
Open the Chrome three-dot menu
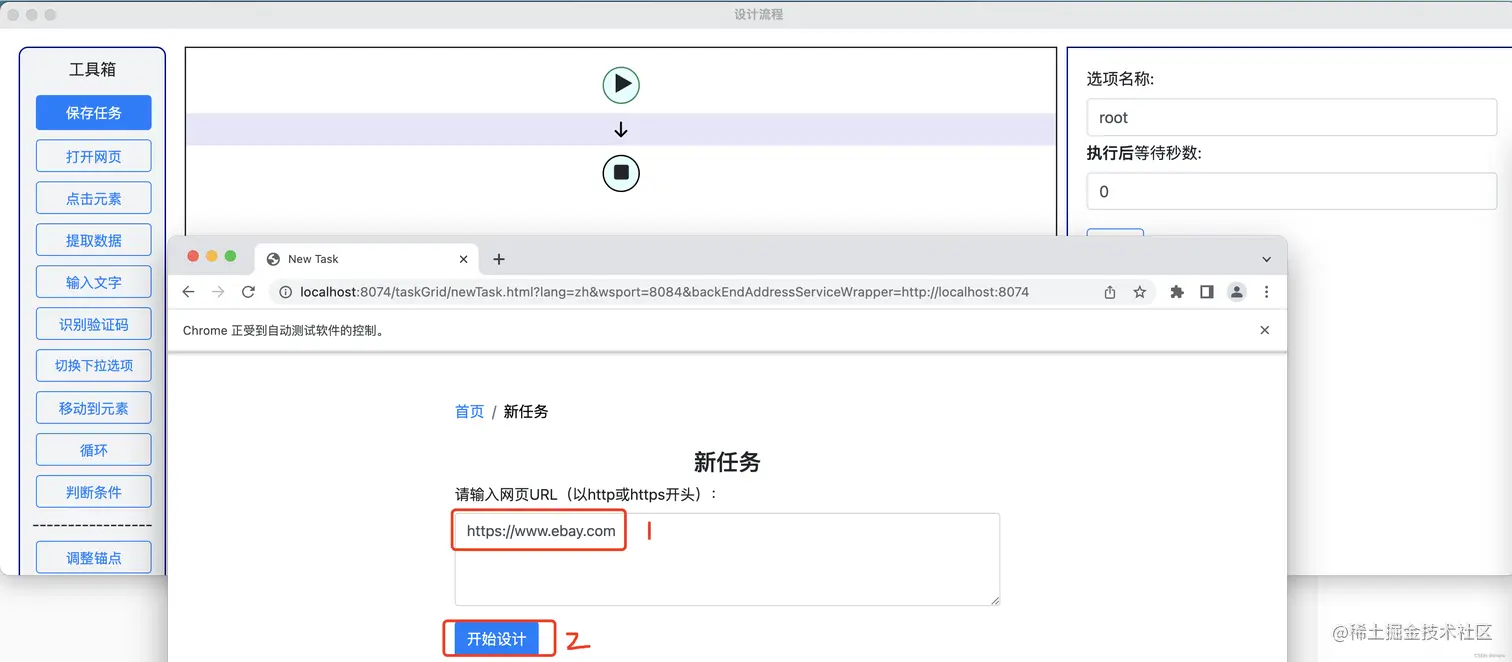point(1266,291)
